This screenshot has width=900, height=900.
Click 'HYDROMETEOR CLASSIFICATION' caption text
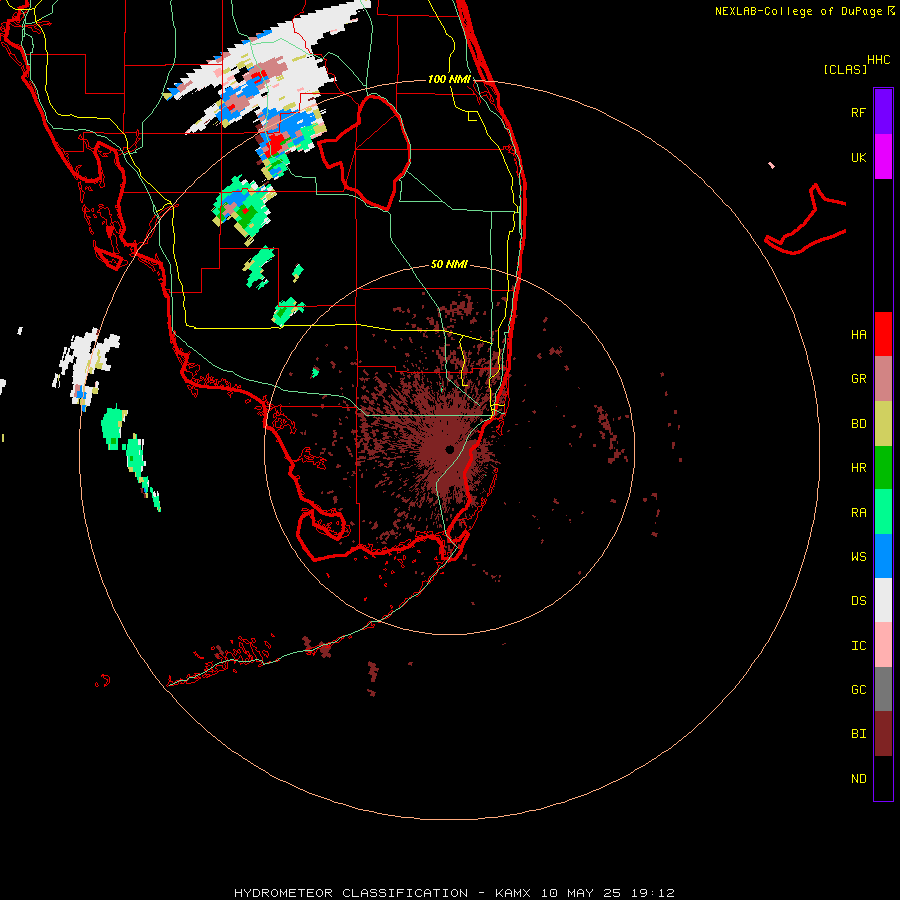point(351,893)
